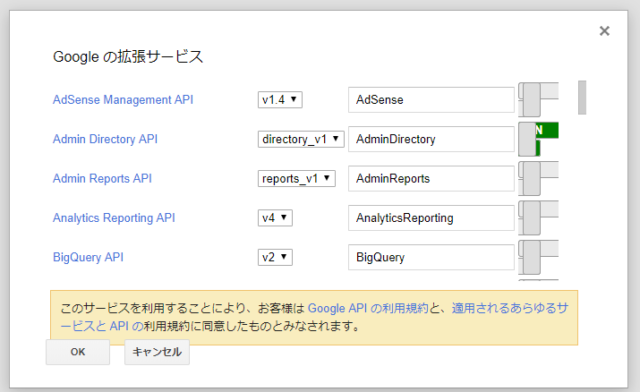640x392 pixels.
Task: Open the Google API の利用規約 link
Action: [368, 308]
